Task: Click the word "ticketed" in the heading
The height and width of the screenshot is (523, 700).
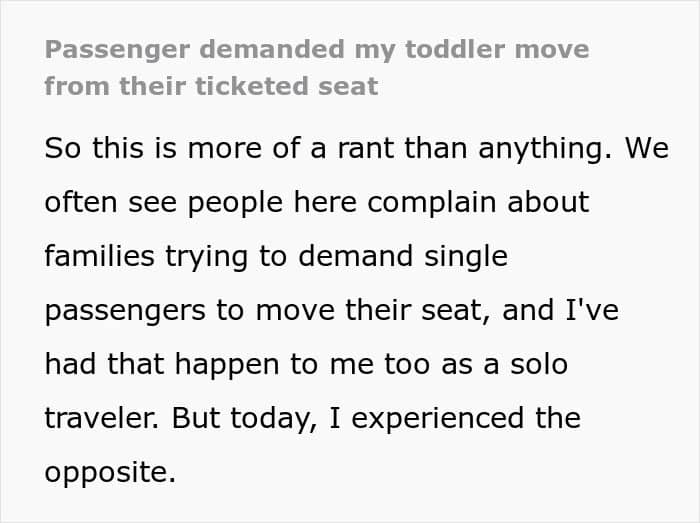Action: point(252,86)
